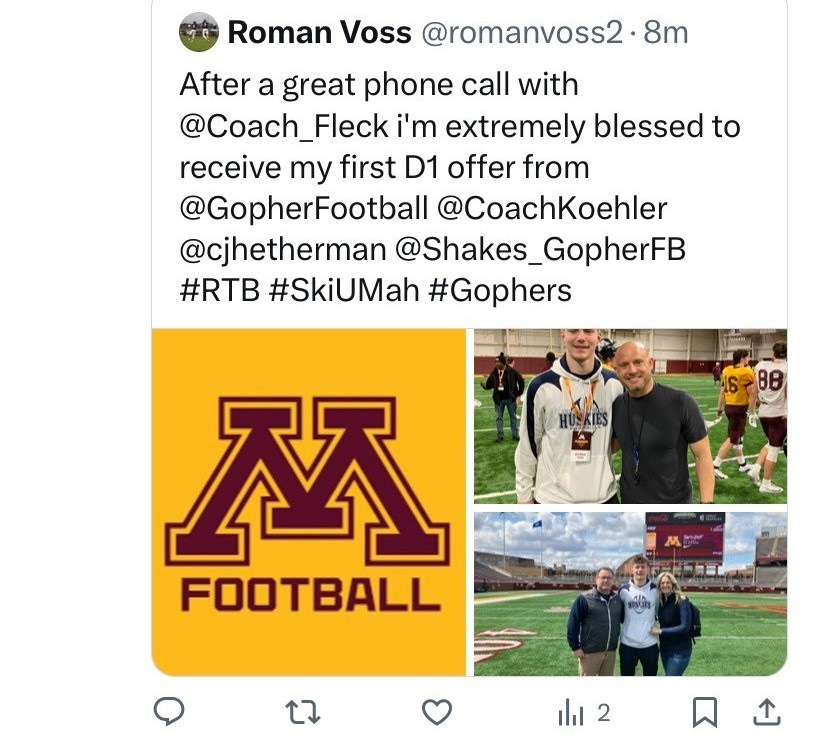
Task: Open the @cjhetherman mention
Action: pyautogui.click(x=283, y=250)
